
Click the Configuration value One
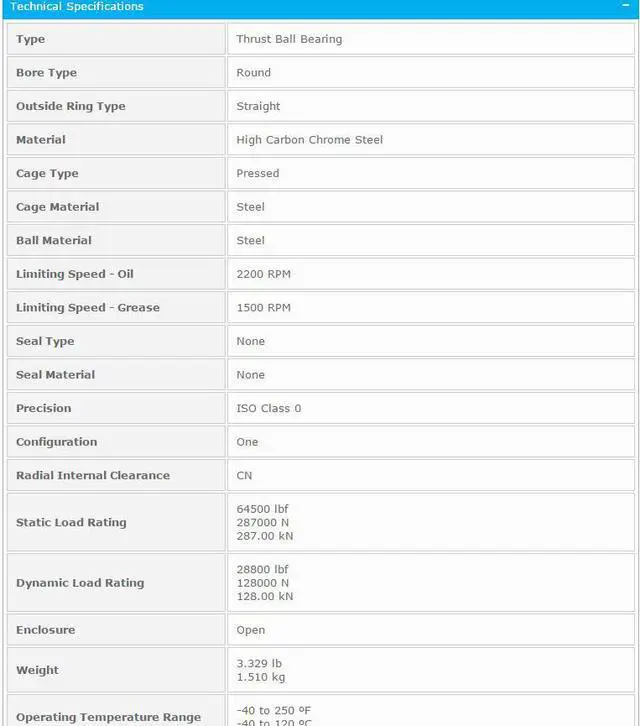pos(247,442)
